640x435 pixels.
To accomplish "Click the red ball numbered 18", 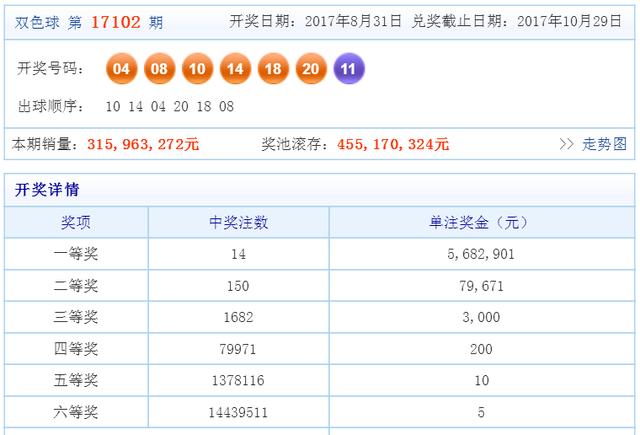I will pyautogui.click(x=272, y=69).
